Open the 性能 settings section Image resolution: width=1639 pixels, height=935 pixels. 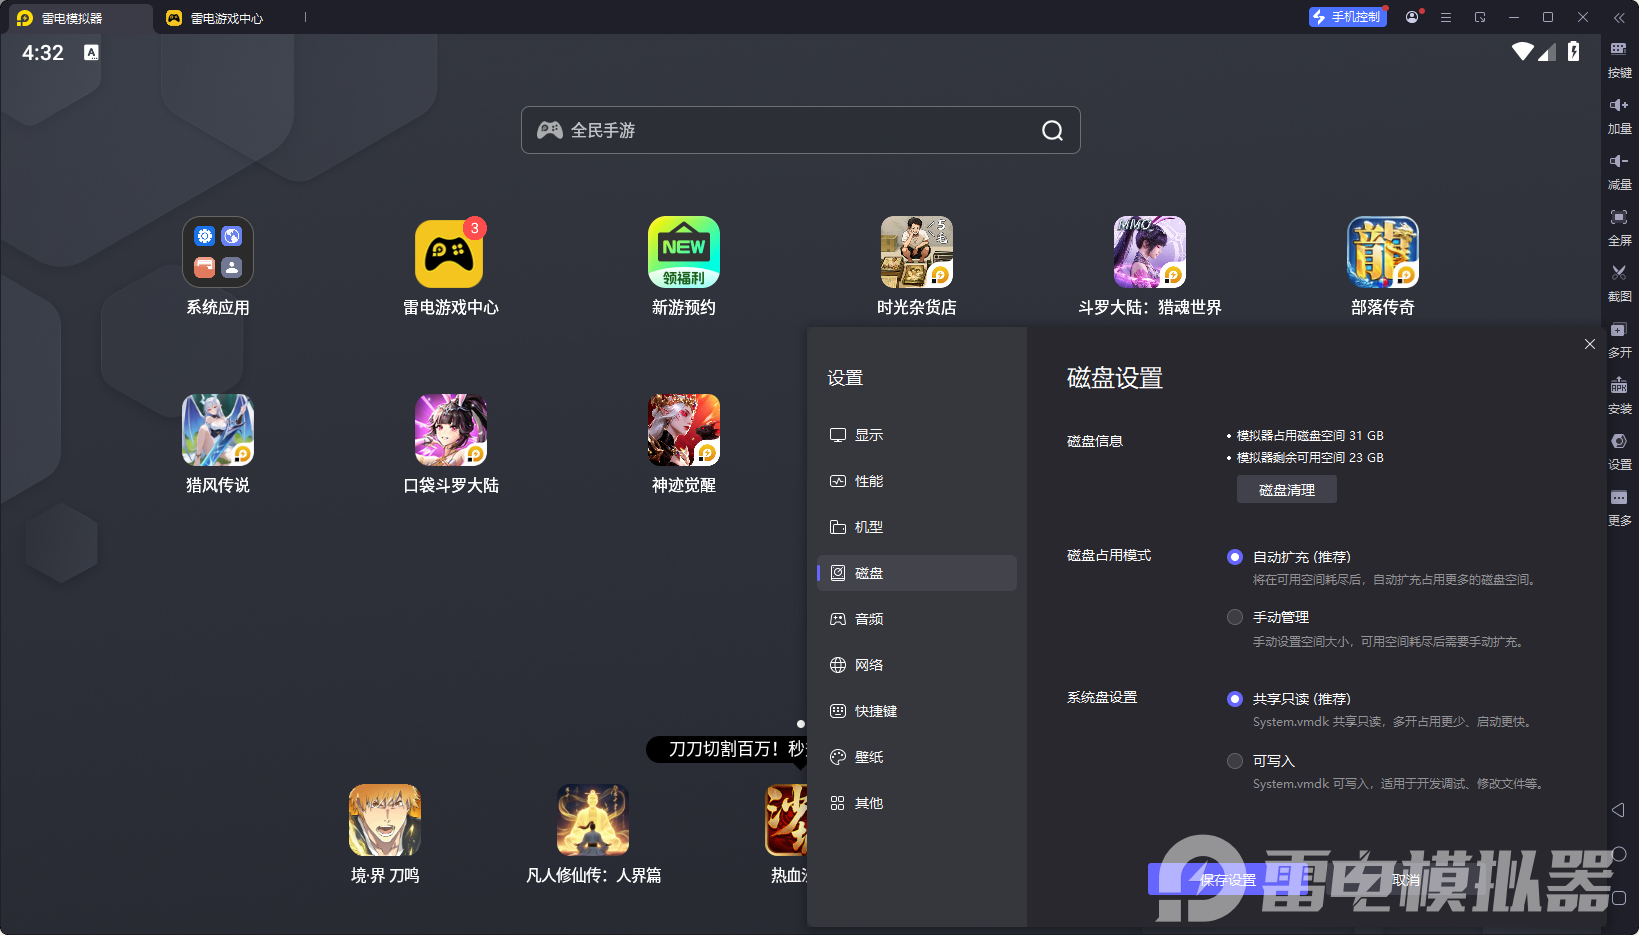coord(917,481)
